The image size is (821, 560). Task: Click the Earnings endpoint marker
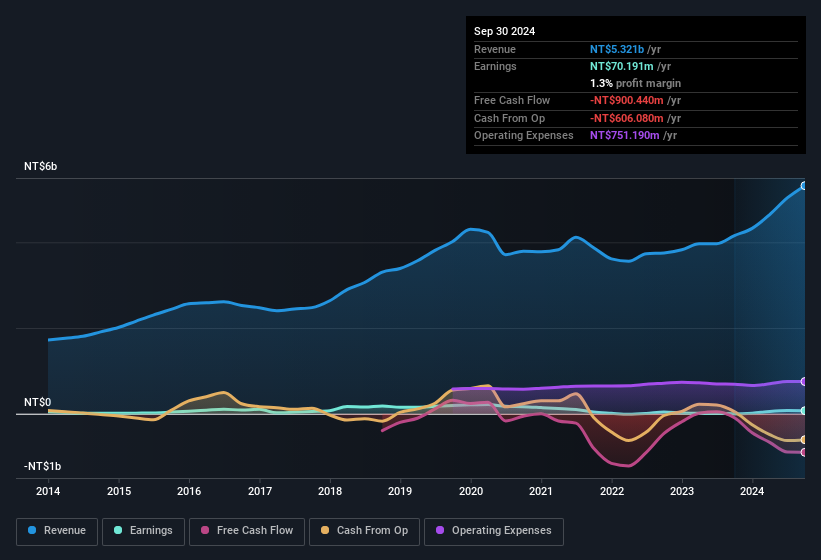tap(804, 411)
